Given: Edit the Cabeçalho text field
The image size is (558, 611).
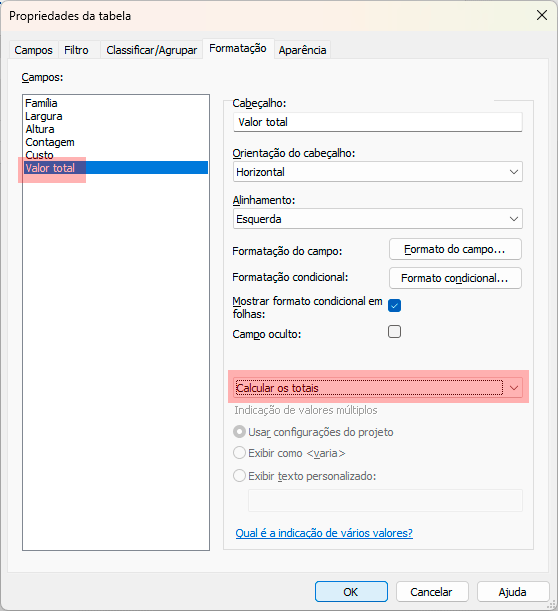Looking at the screenshot, I should tap(378, 122).
